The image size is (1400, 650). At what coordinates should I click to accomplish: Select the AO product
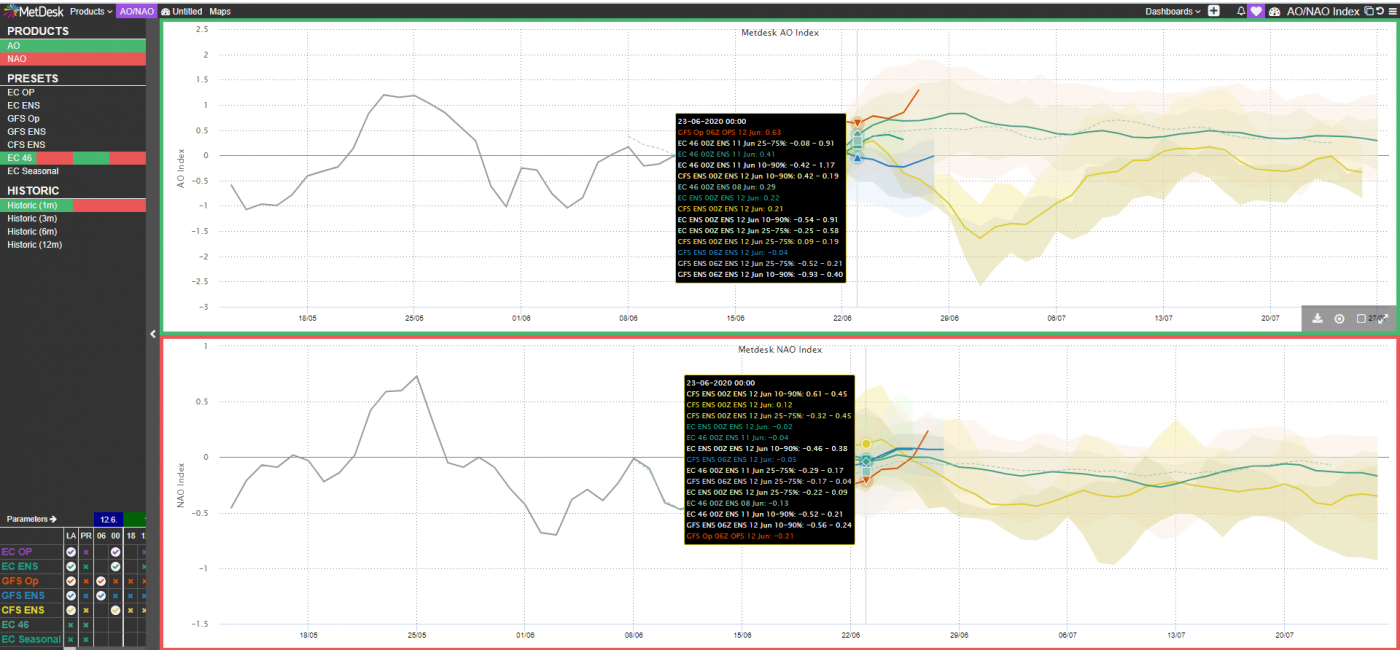pyautogui.click(x=74, y=46)
